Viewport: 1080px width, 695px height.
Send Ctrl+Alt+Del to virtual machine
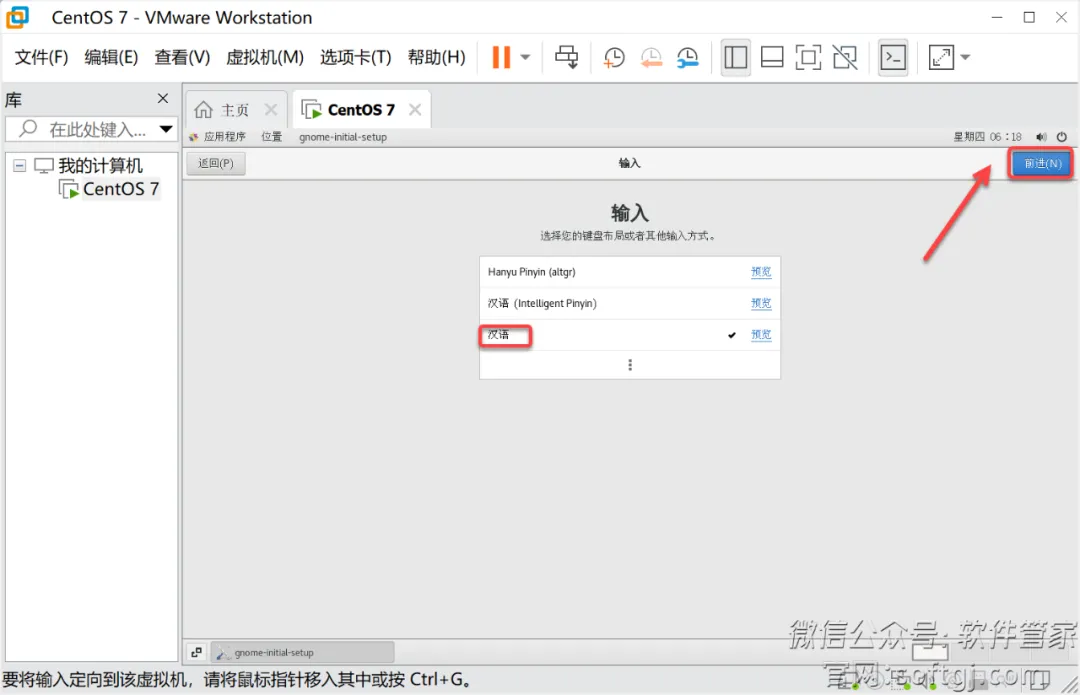(x=567, y=57)
